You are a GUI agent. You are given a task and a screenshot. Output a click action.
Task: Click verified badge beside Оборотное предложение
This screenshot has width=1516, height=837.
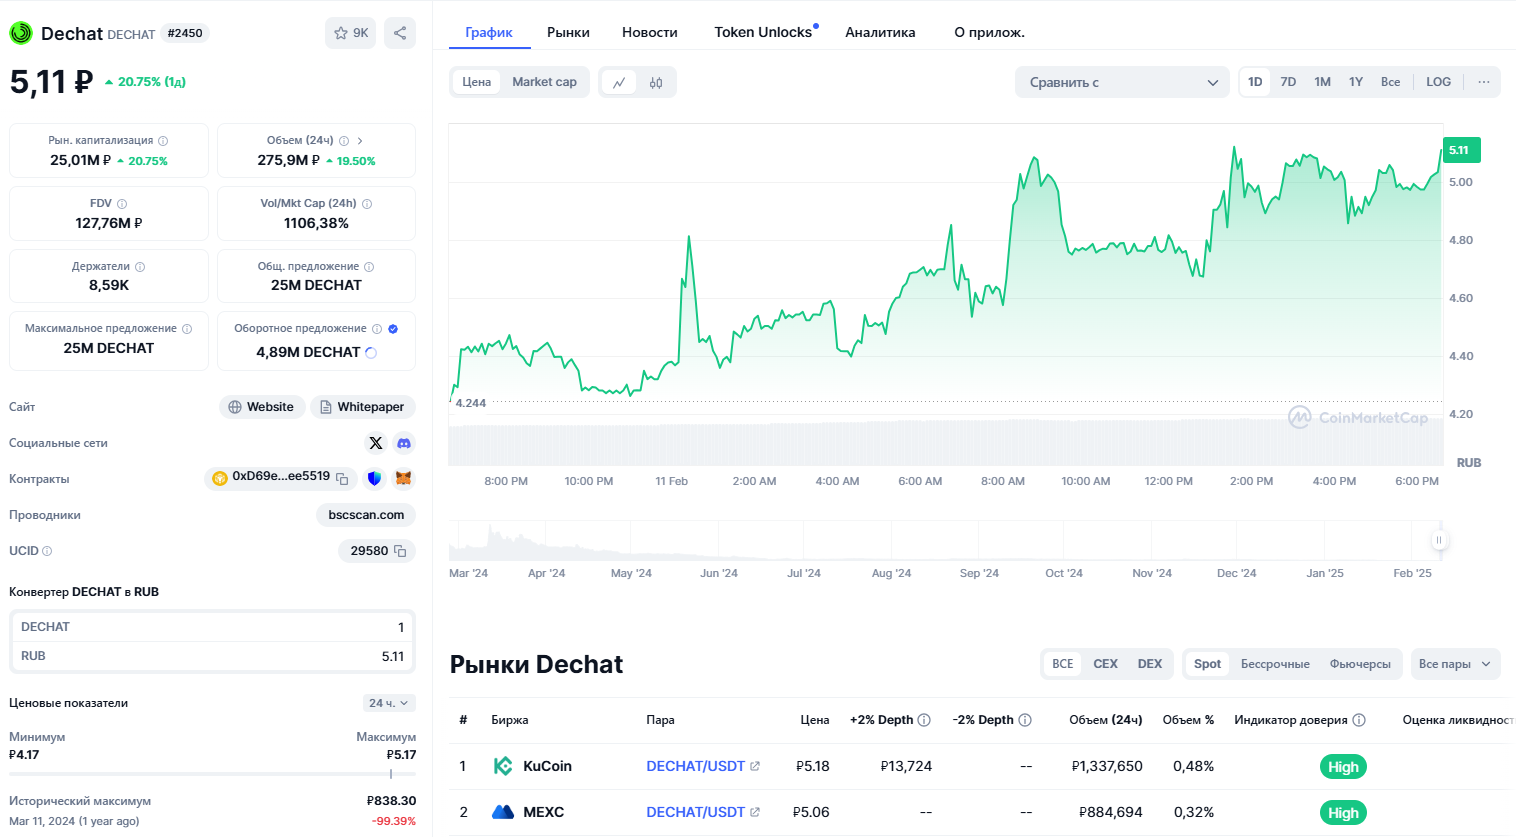click(393, 329)
